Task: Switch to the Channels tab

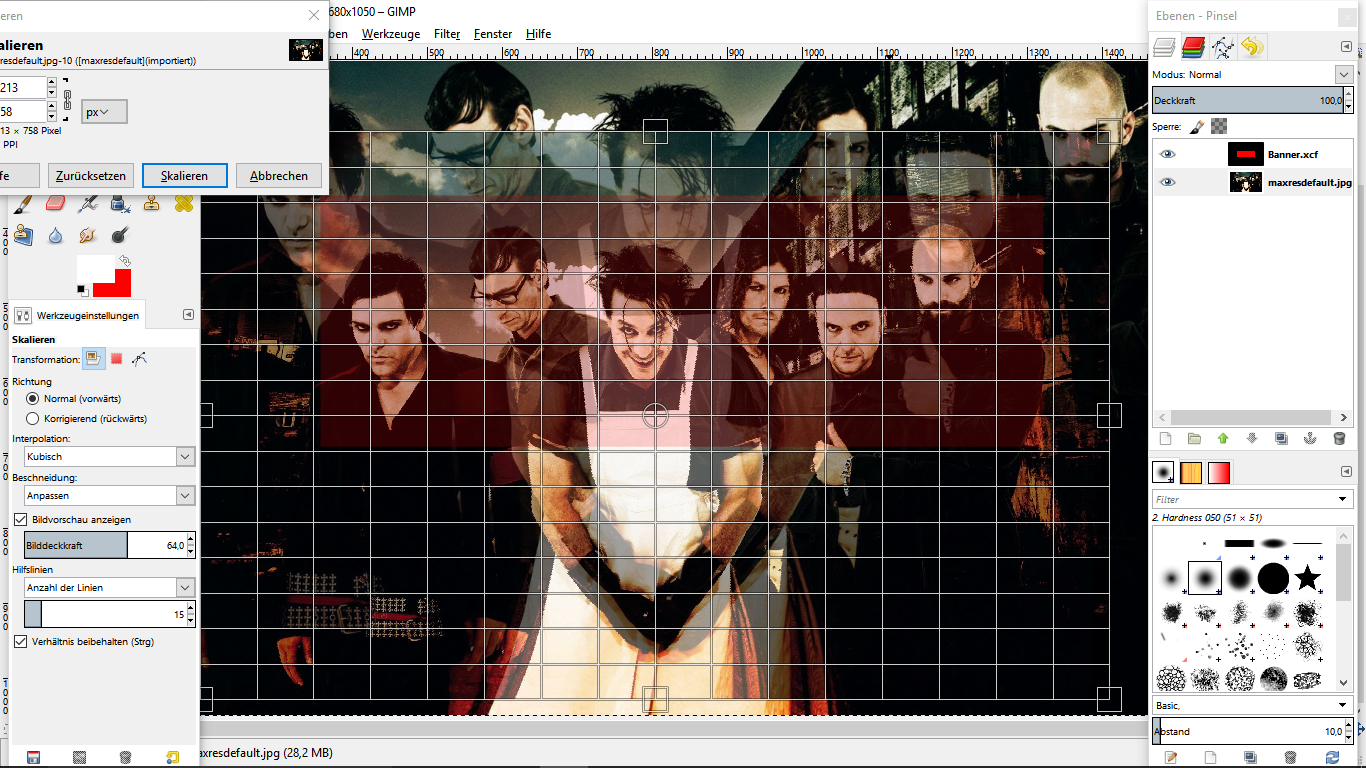Action: click(1192, 46)
